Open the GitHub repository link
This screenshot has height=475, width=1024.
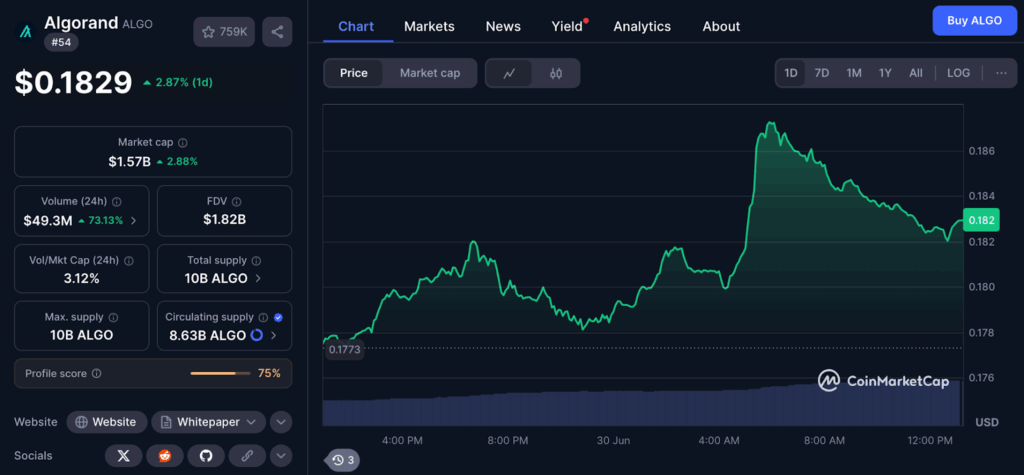[206, 456]
